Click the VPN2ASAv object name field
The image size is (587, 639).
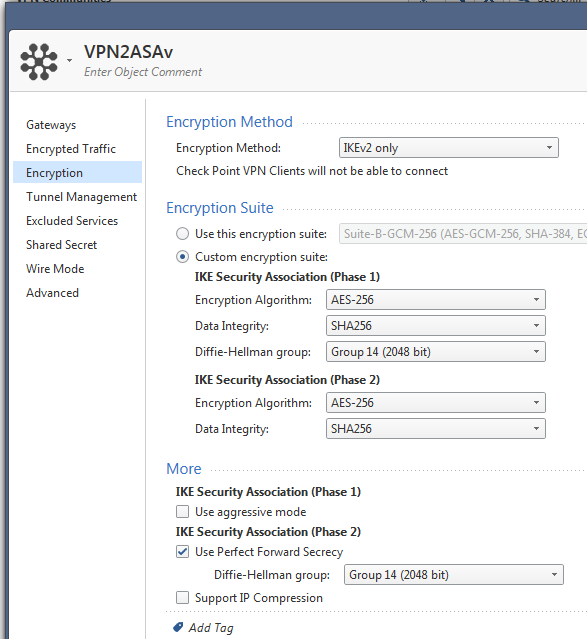[128, 52]
